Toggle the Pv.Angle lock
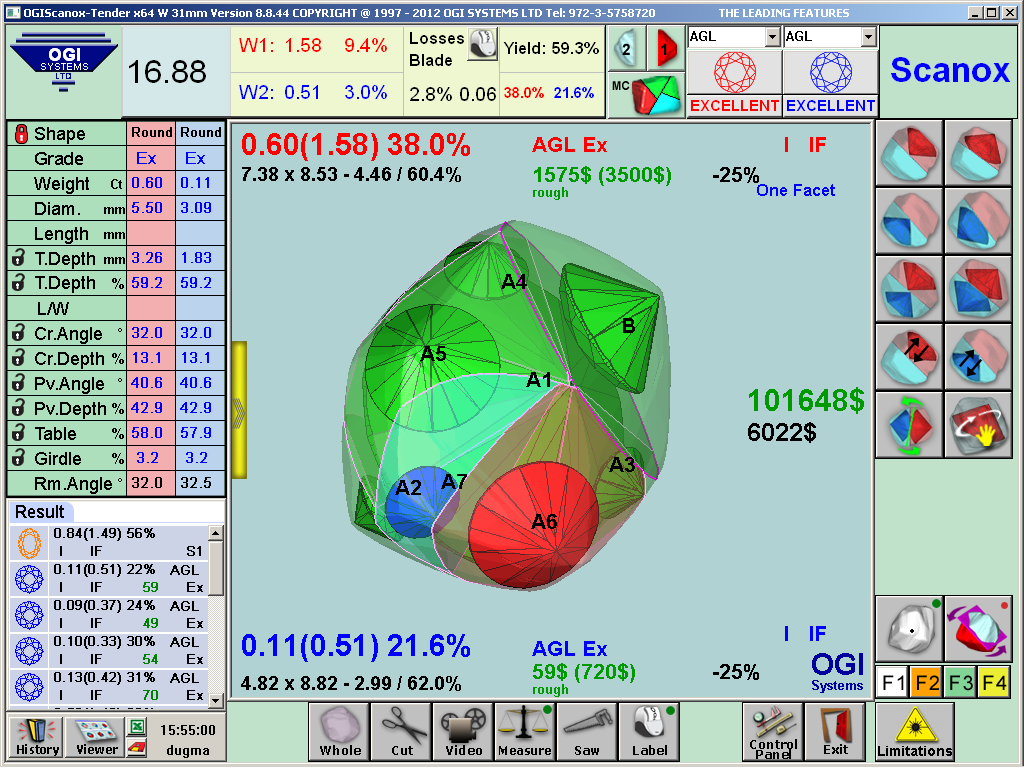The height and width of the screenshot is (768, 1024). tap(19, 383)
